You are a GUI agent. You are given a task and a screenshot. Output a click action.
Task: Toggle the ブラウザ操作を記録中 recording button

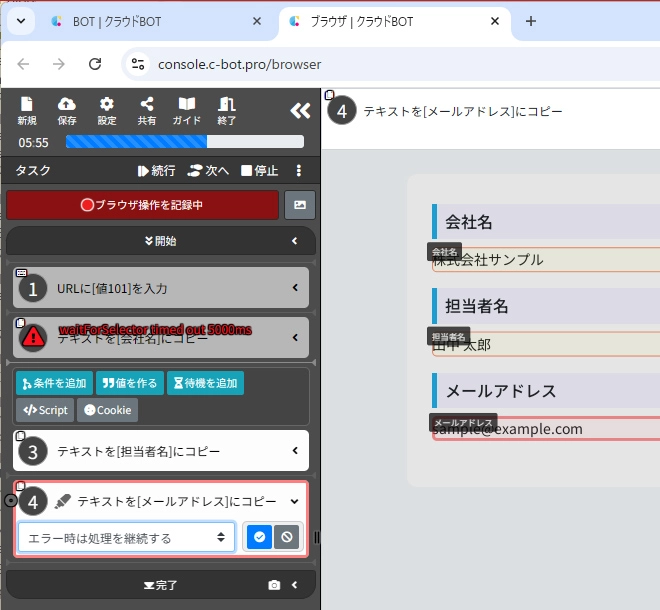coord(142,205)
